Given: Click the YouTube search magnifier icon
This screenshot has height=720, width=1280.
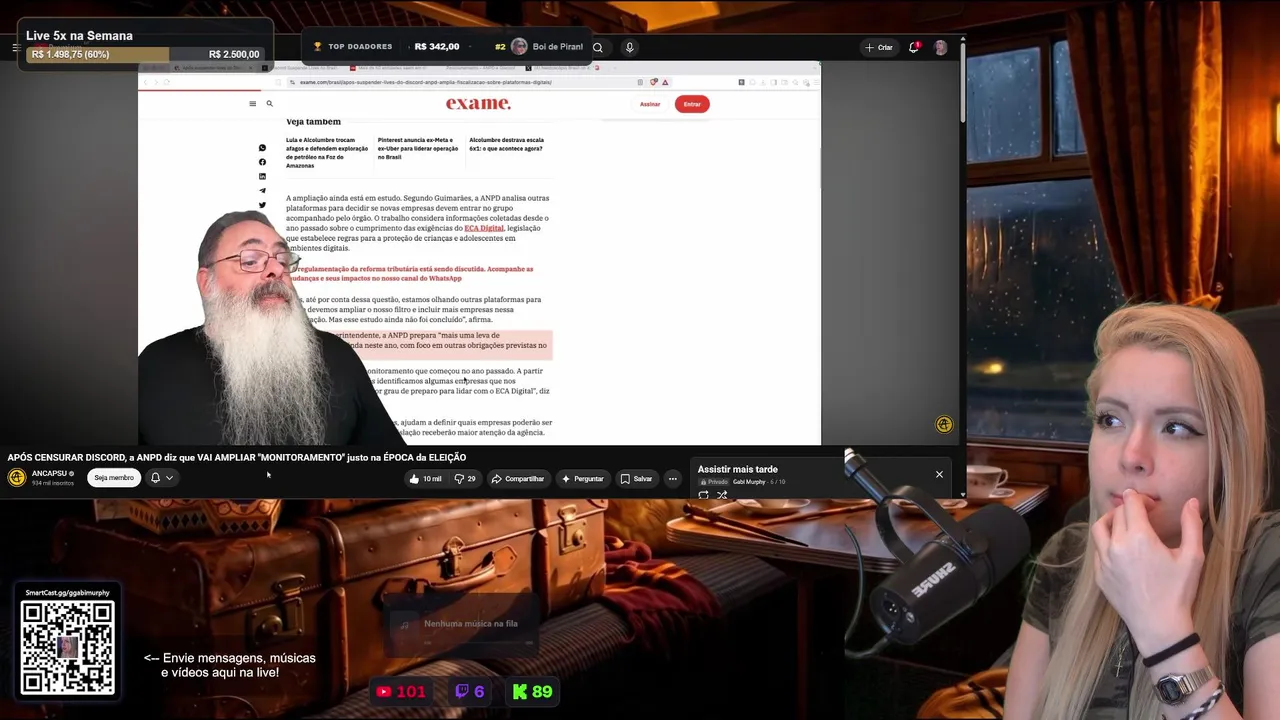Looking at the screenshot, I should click(597, 47).
